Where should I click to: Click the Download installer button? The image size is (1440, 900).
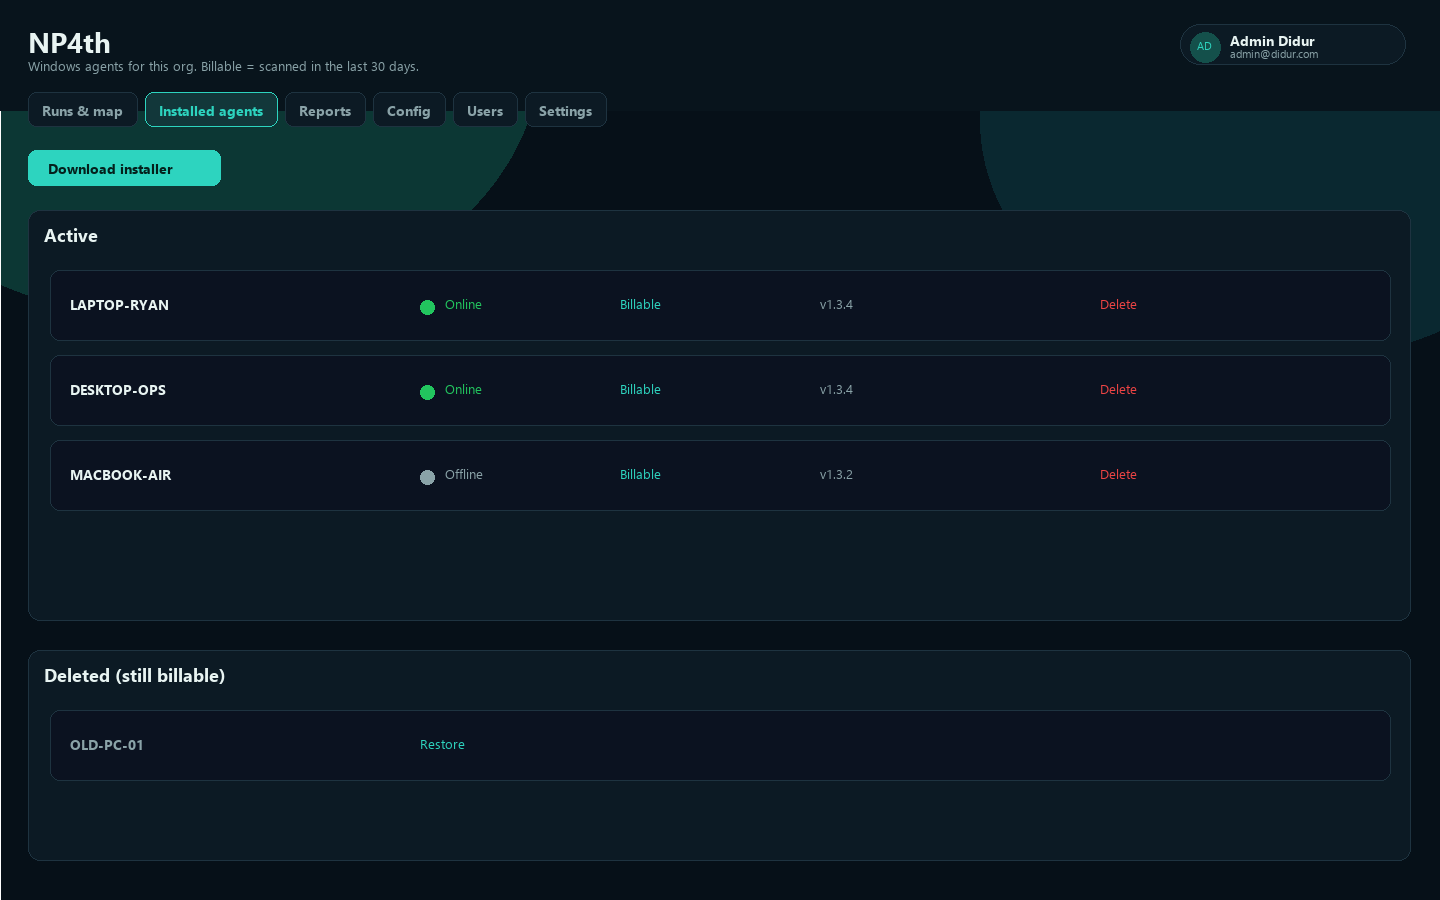(124, 168)
